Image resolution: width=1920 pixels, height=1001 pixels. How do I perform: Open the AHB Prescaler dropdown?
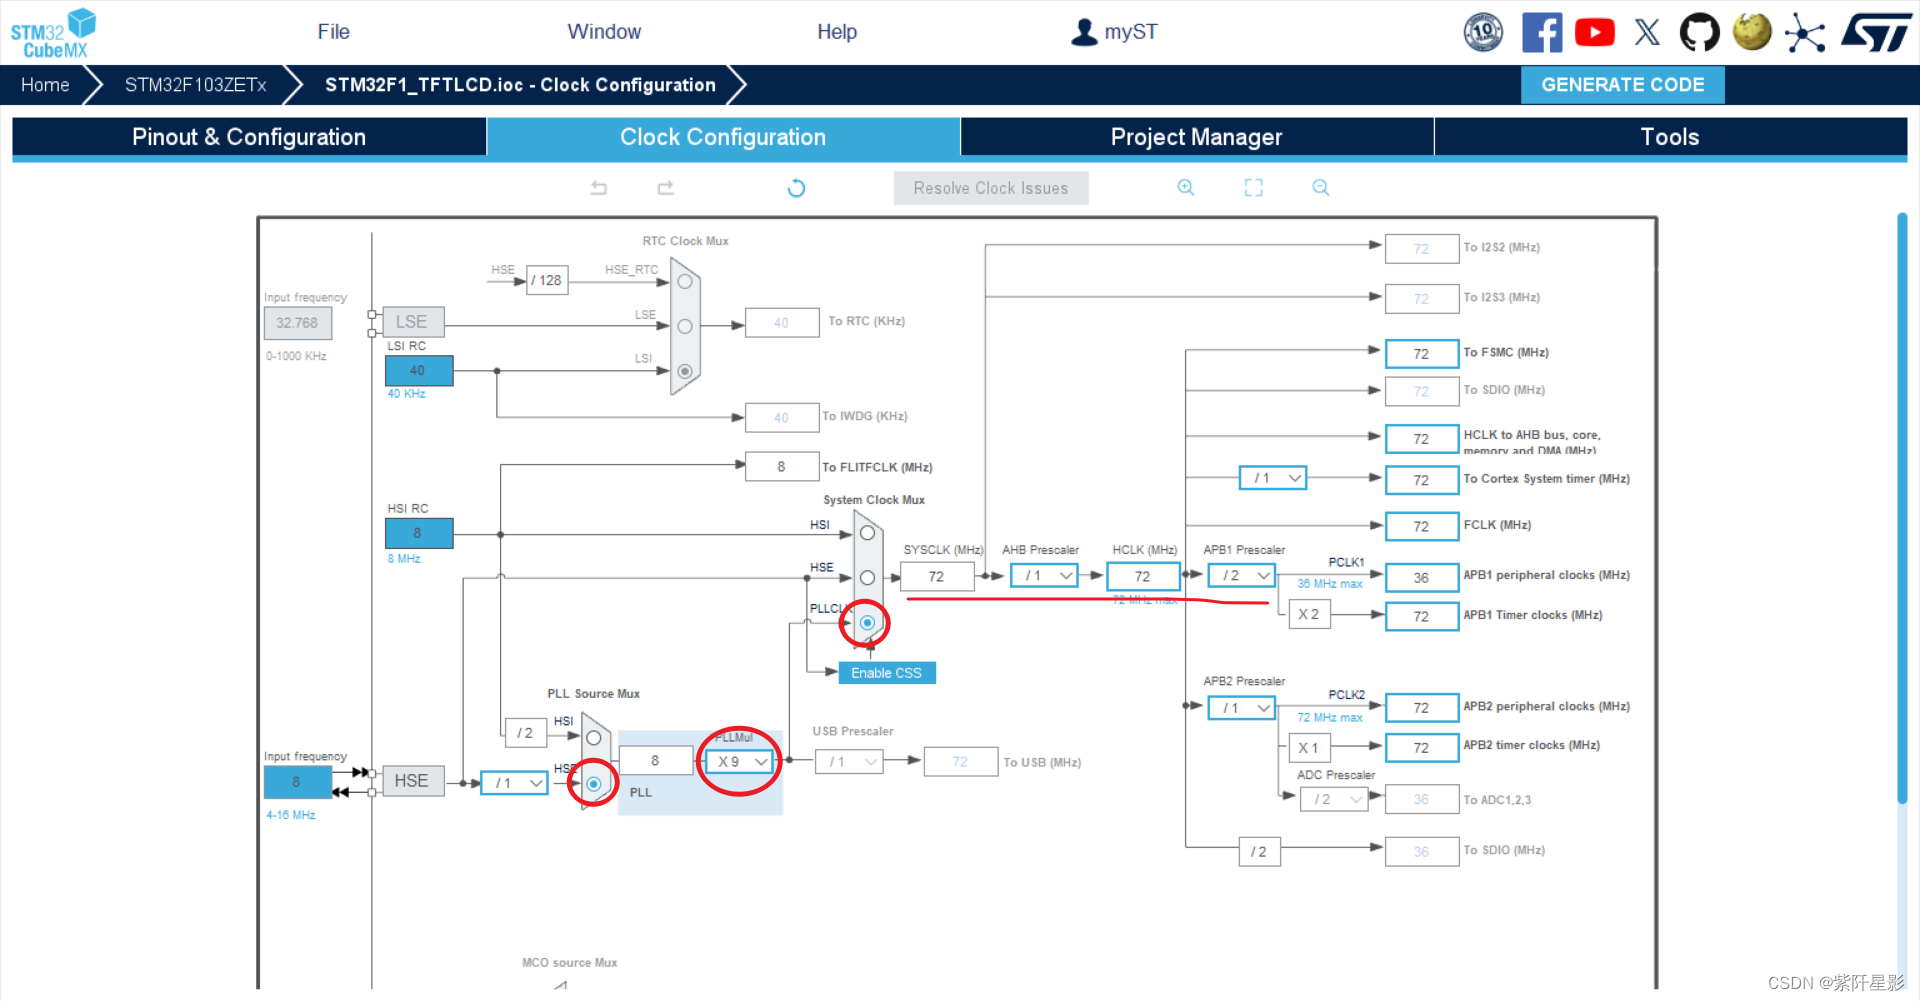pyautogui.click(x=1044, y=576)
